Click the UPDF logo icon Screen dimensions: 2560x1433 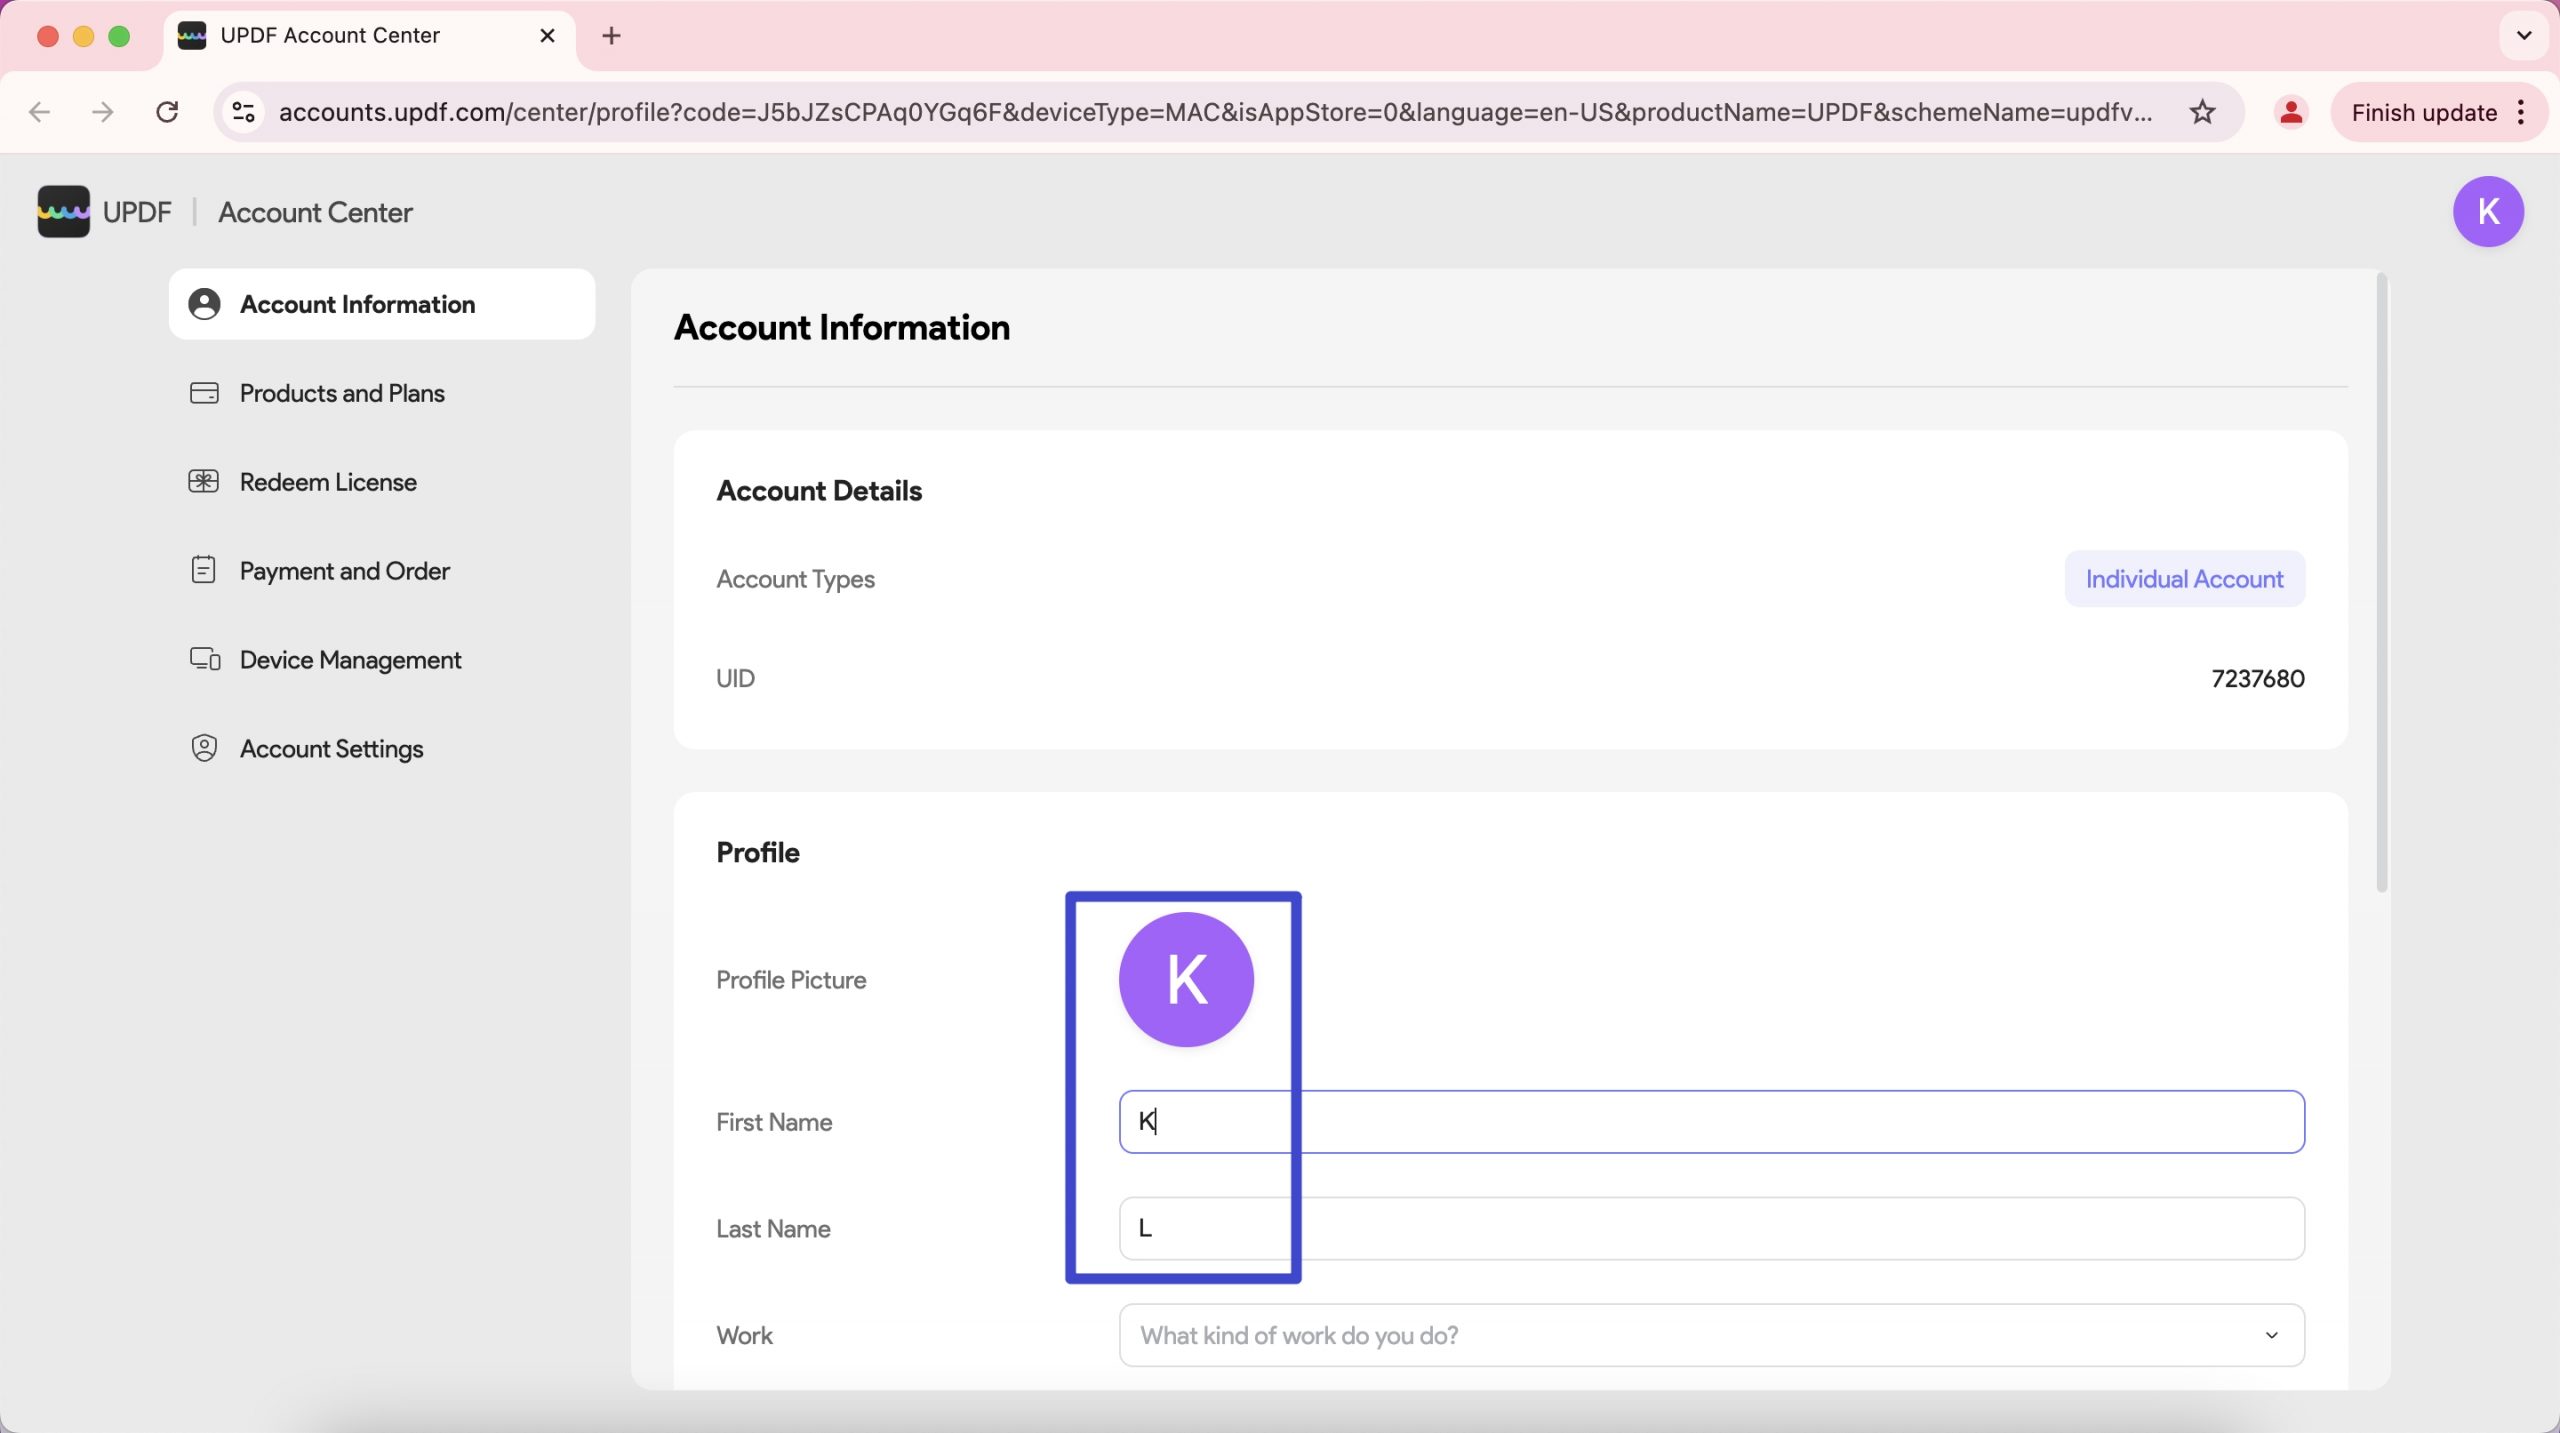pos(63,212)
